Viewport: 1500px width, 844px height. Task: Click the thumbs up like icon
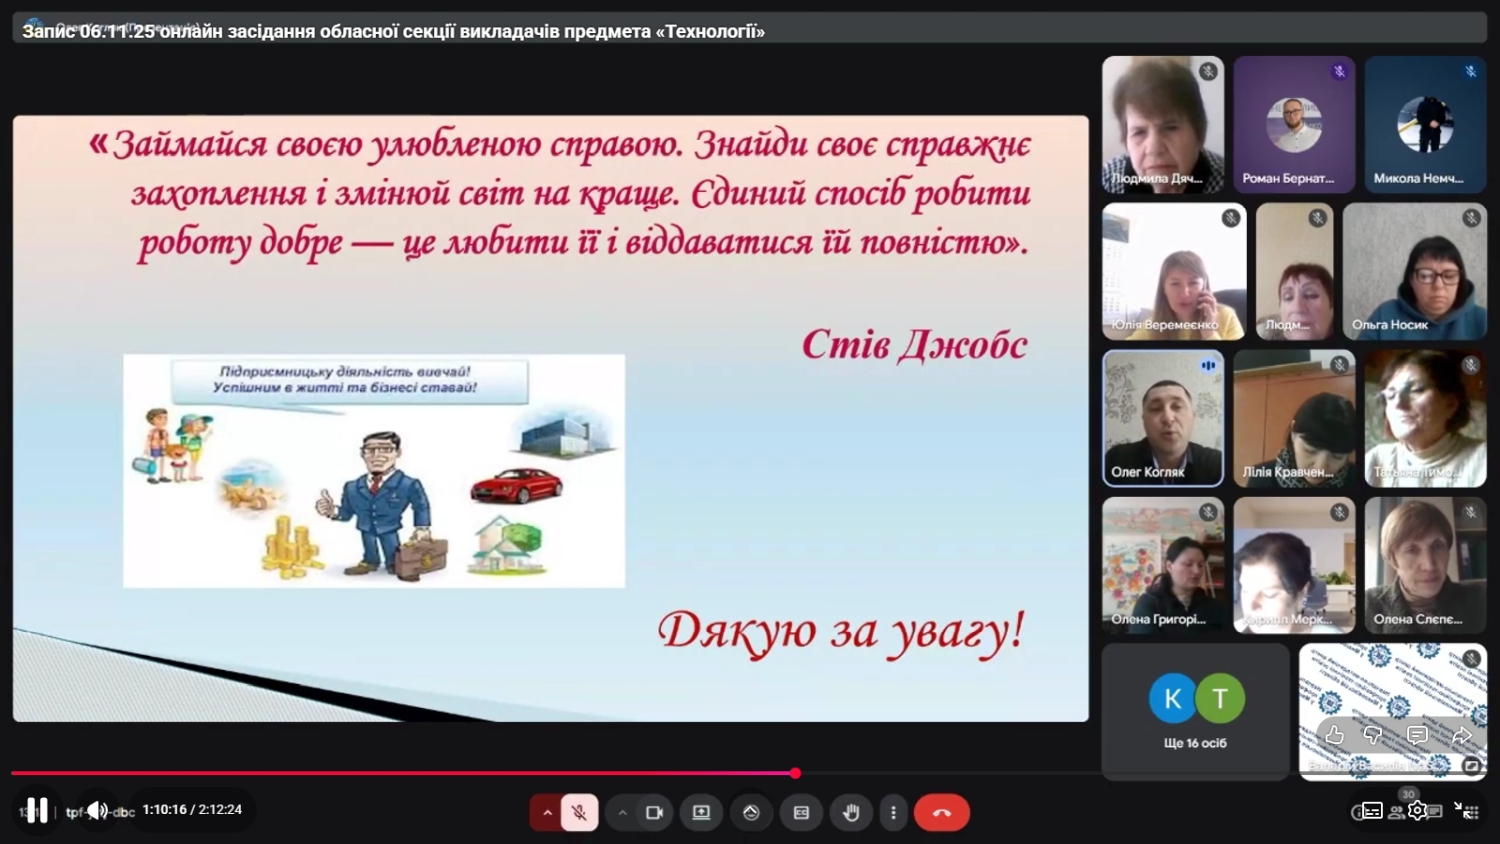click(1334, 736)
